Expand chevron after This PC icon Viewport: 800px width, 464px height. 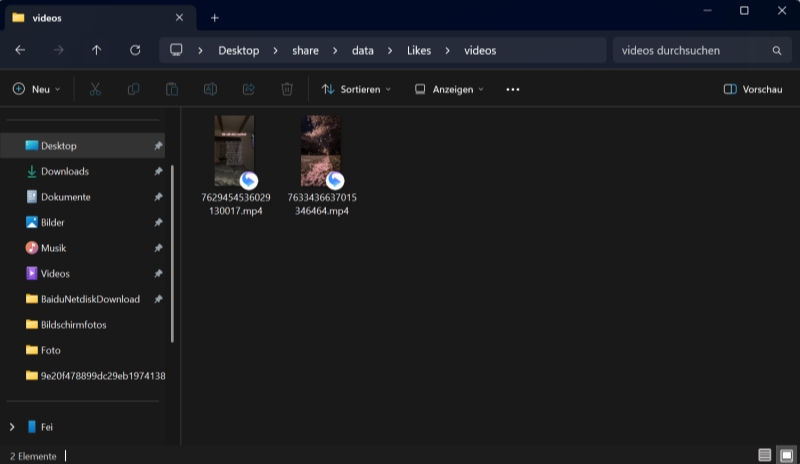201,51
